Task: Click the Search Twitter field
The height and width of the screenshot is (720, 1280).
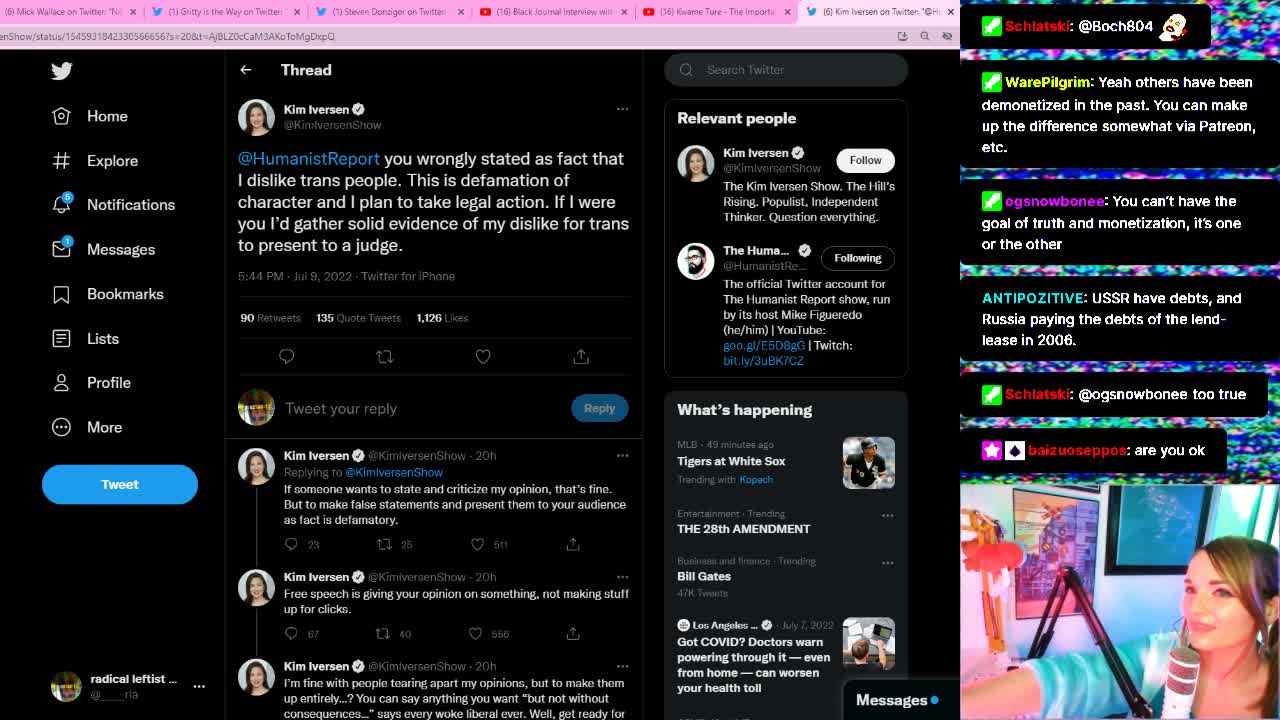Action: pyautogui.click(x=786, y=69)
